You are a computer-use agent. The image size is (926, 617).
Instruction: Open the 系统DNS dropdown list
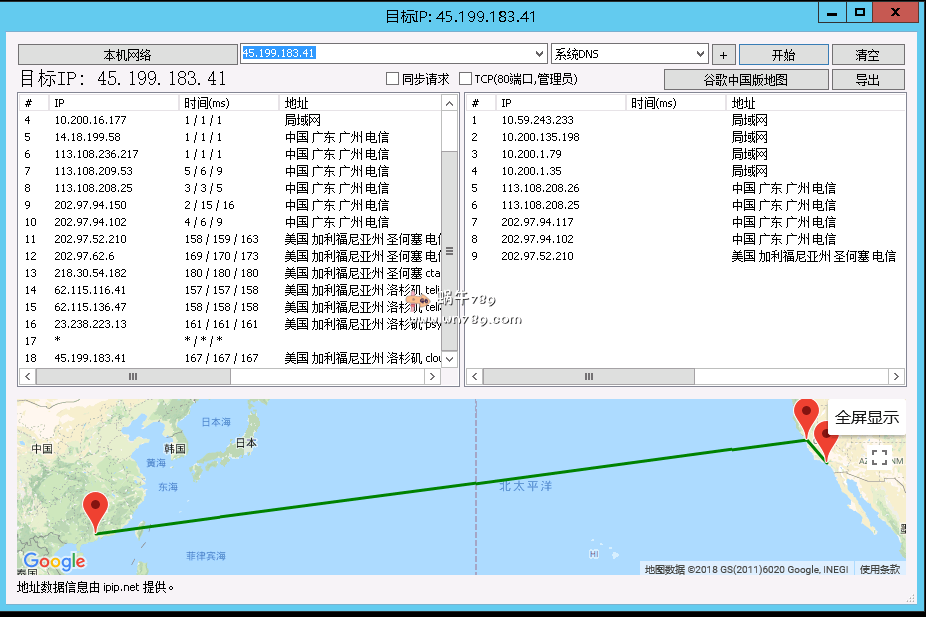pos(700,54)
